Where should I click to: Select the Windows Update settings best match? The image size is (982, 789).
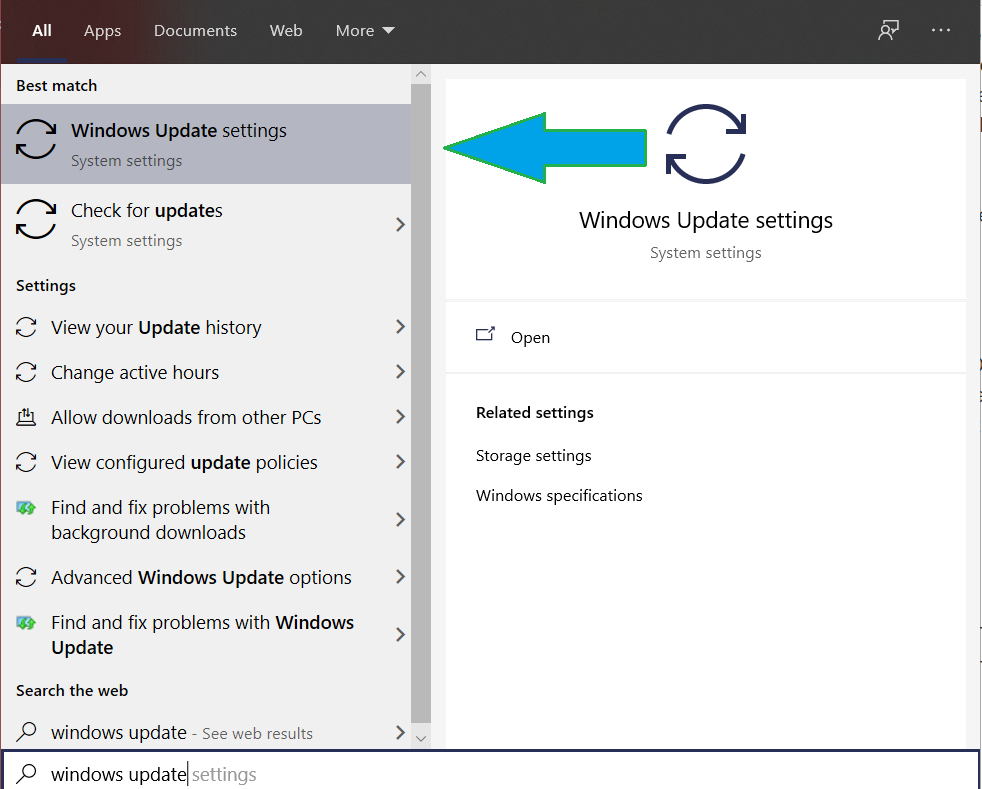(206, 144)
